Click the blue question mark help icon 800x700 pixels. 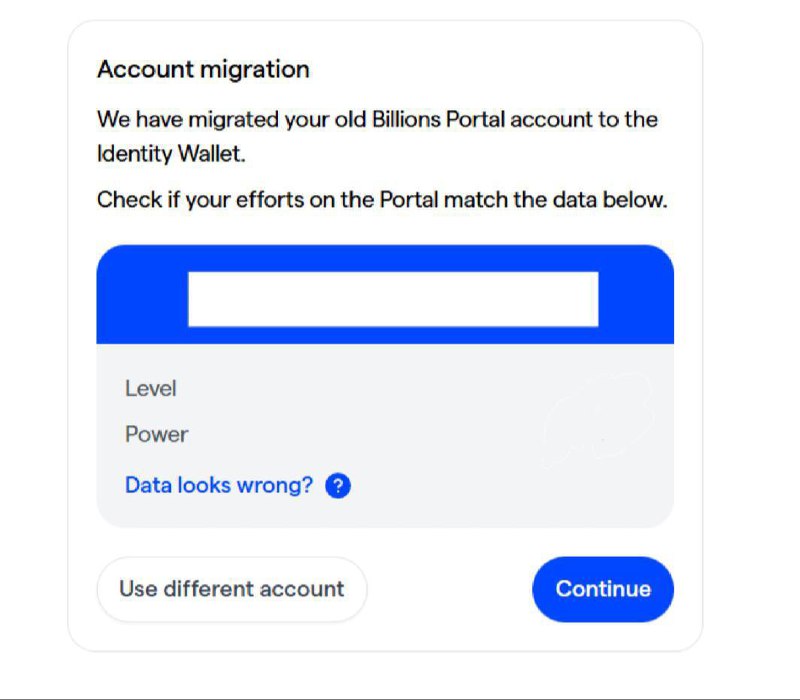coord(339,486)
